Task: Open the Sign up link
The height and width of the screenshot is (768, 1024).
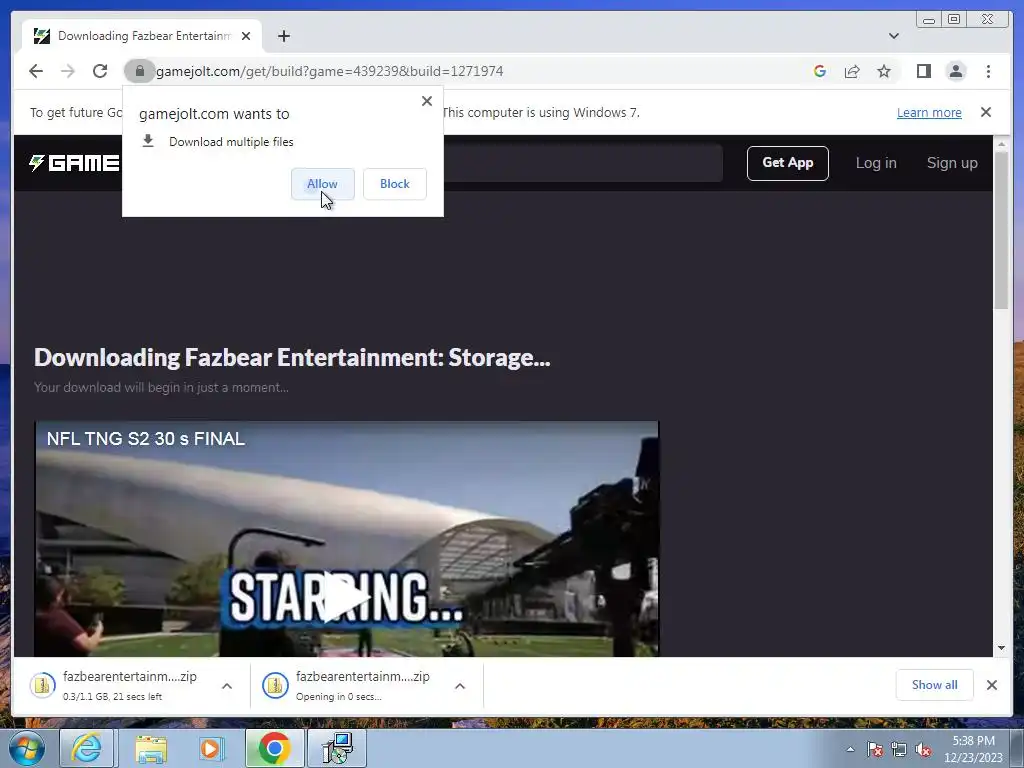Action: coord(952,163)
